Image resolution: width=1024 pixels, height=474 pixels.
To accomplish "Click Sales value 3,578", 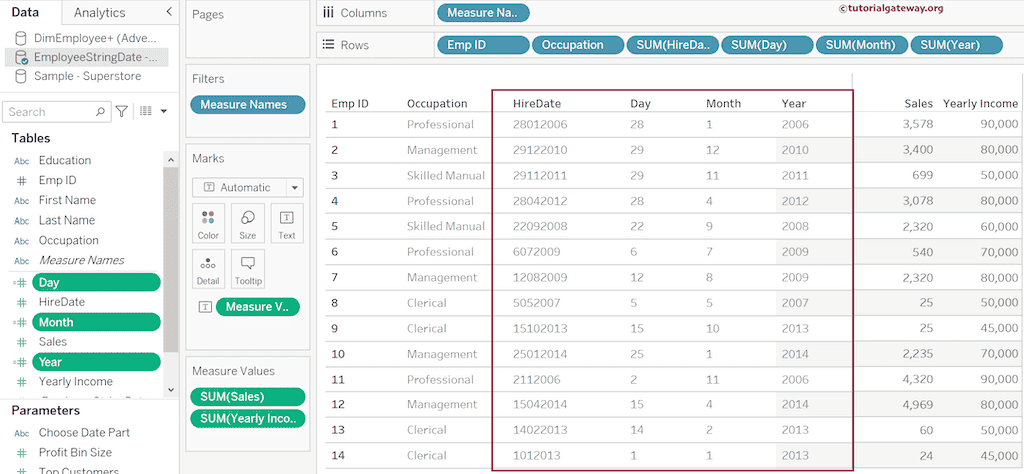I will [918, 124].
